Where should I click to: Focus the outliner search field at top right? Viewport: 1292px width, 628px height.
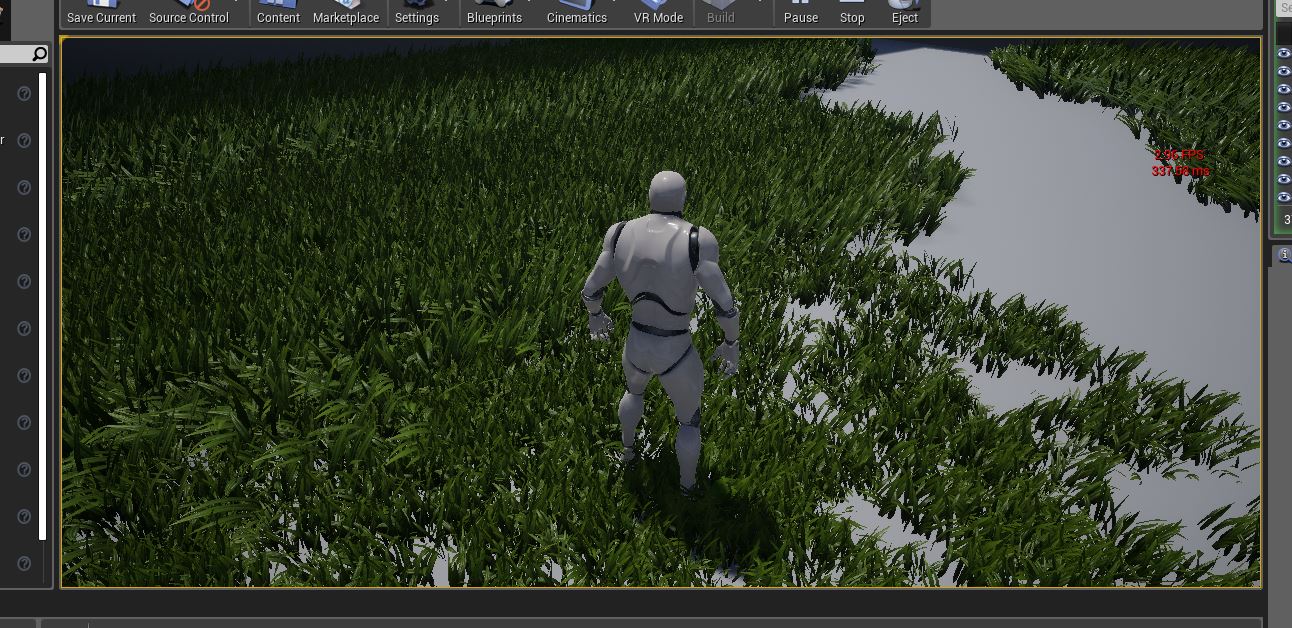click(x=1286, y=8)
